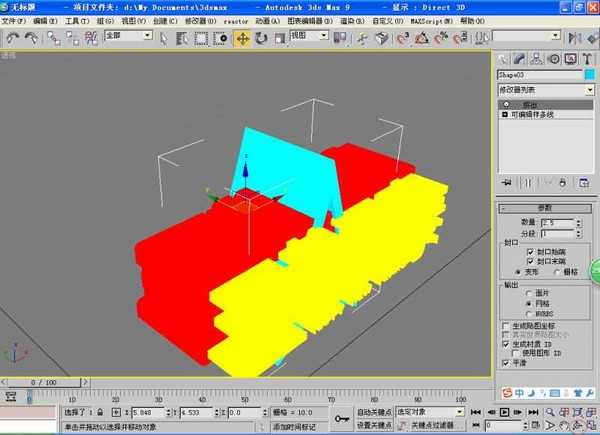Toggle the Angle Snap icon

click(422, 38)
